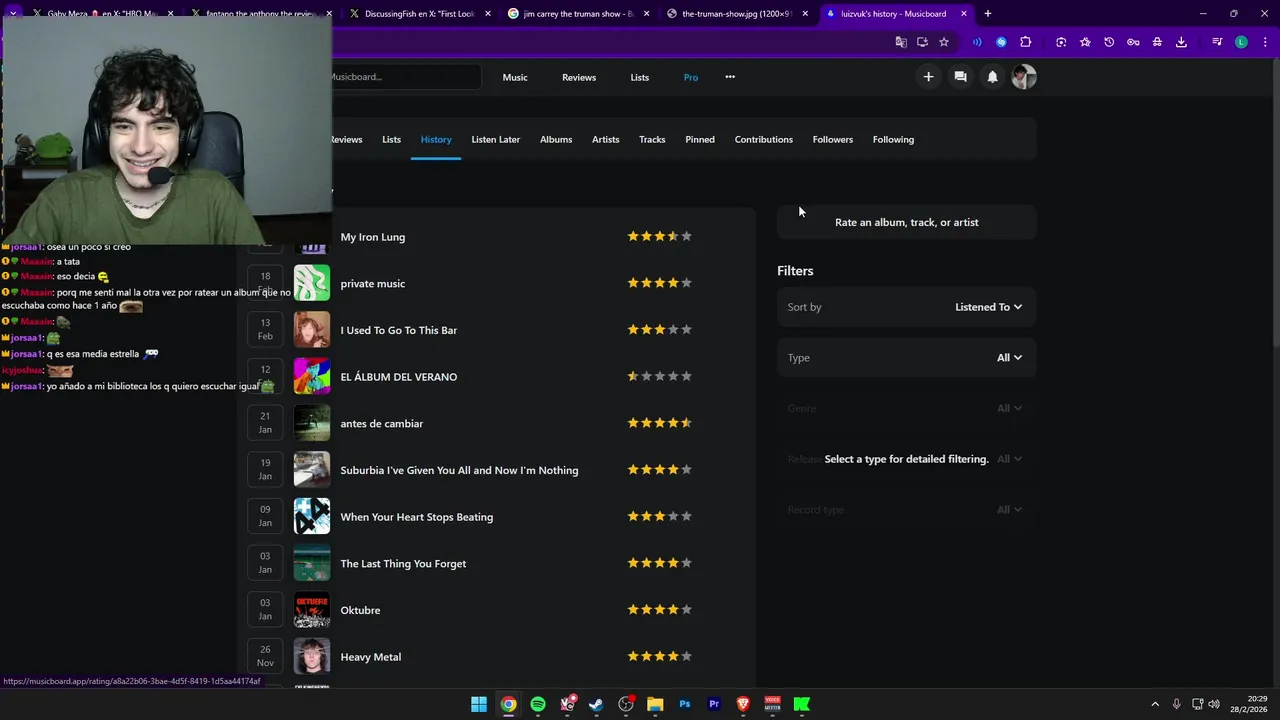Show hidden system tray icons chevron
Screen dimensions: 1280x720
1155,704
